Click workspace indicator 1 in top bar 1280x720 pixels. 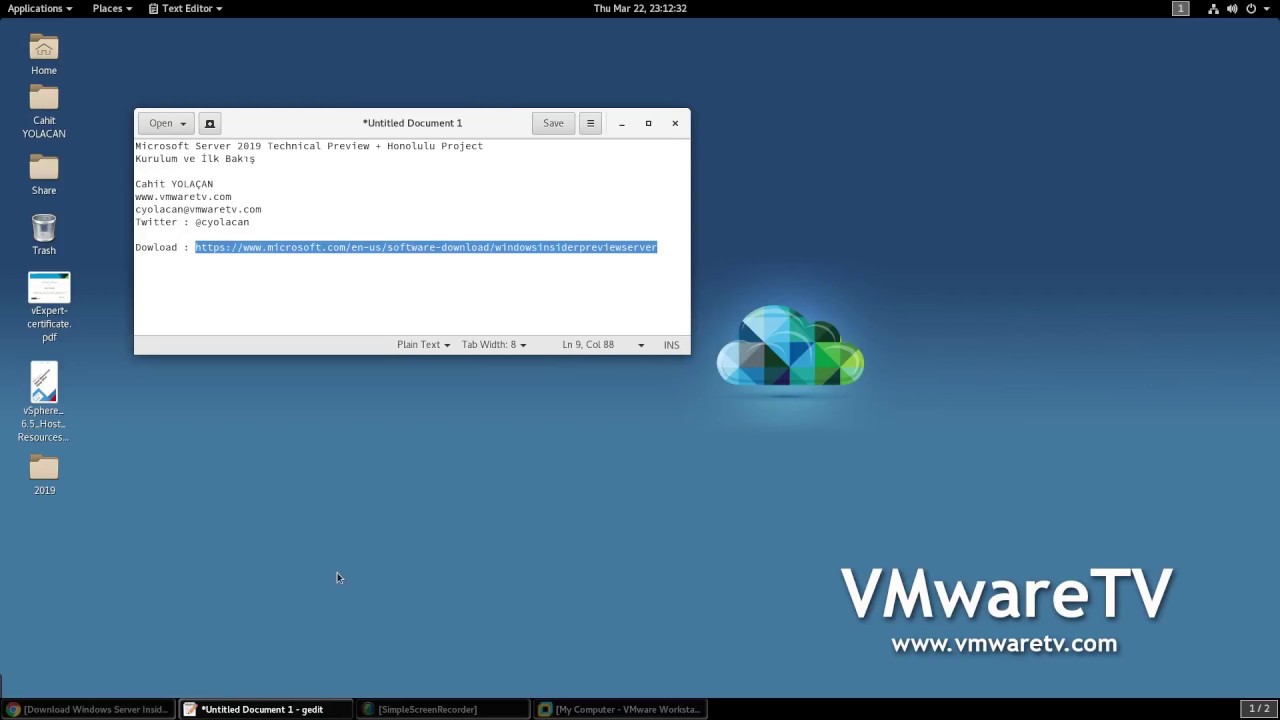(x=1181, y=8)
